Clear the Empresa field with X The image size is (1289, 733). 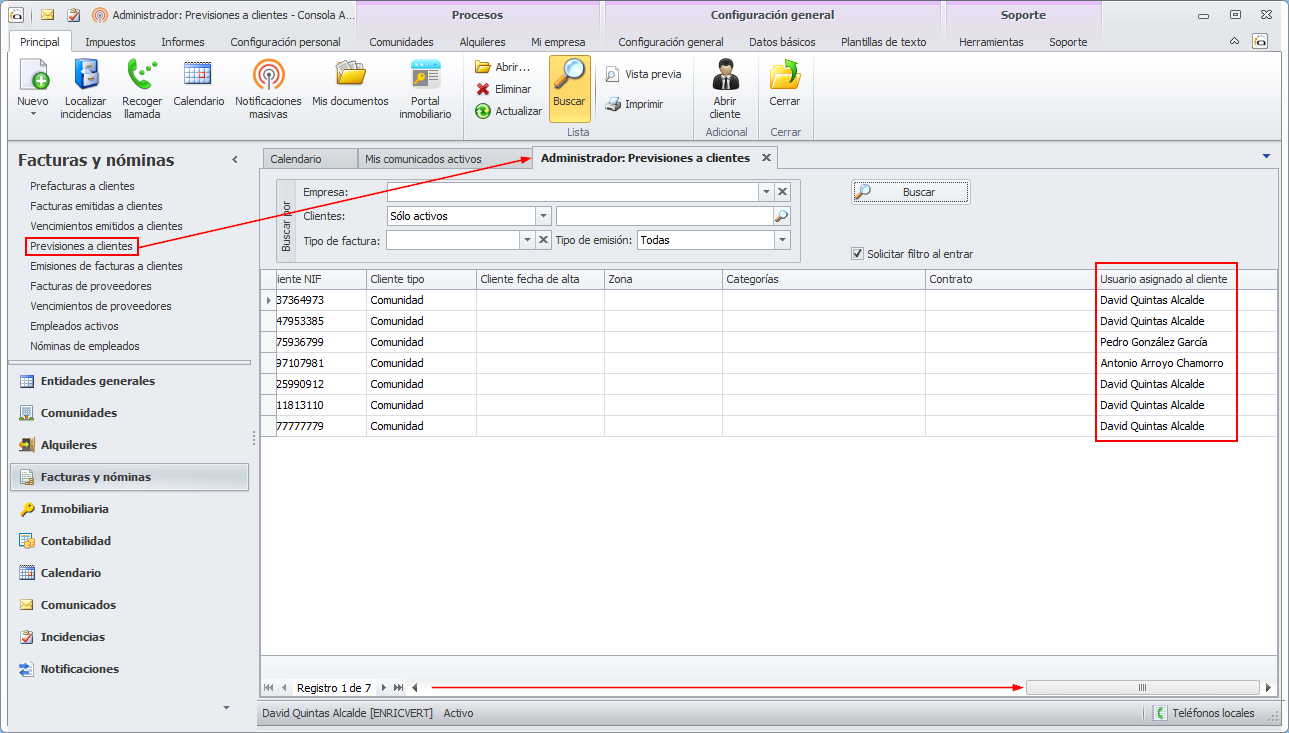(x=783, y=192)
